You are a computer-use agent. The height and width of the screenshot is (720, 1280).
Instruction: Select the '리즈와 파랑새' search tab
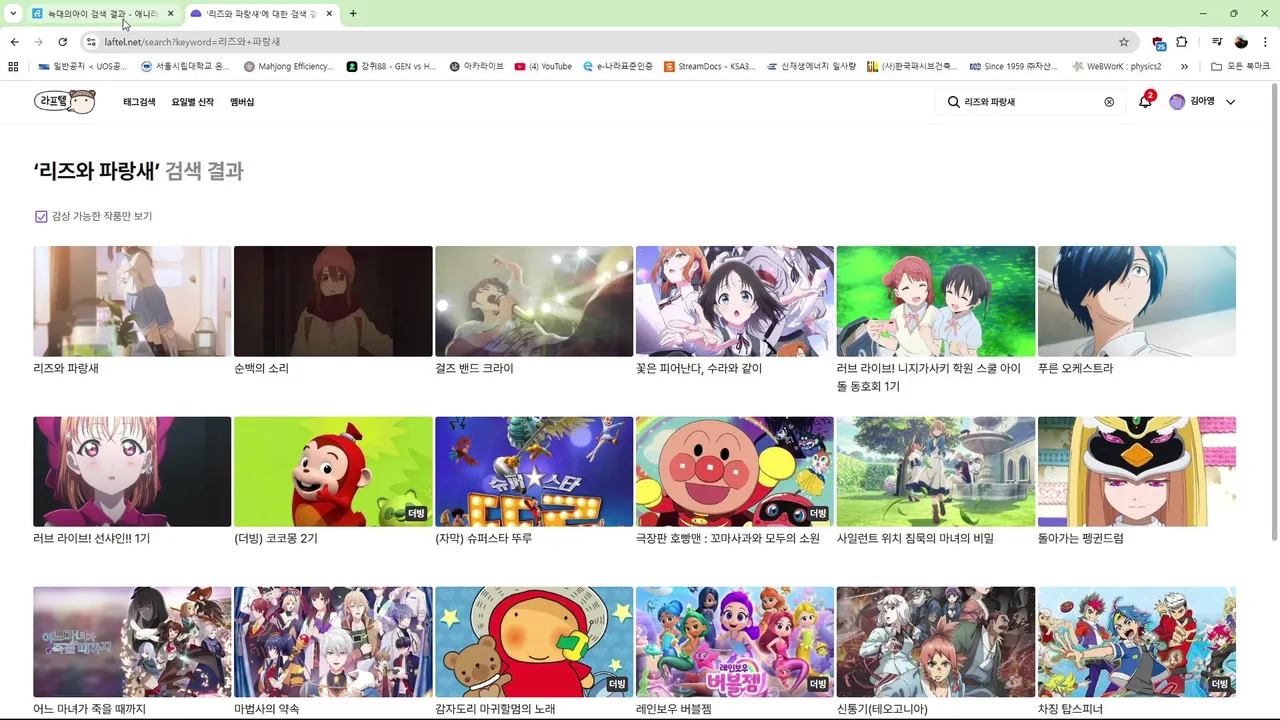[x=260, y=13]
